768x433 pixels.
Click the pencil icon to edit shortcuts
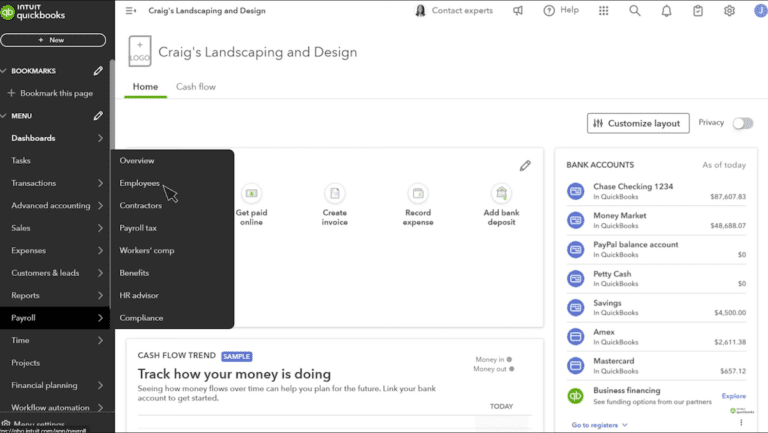(x=525, y=166)
